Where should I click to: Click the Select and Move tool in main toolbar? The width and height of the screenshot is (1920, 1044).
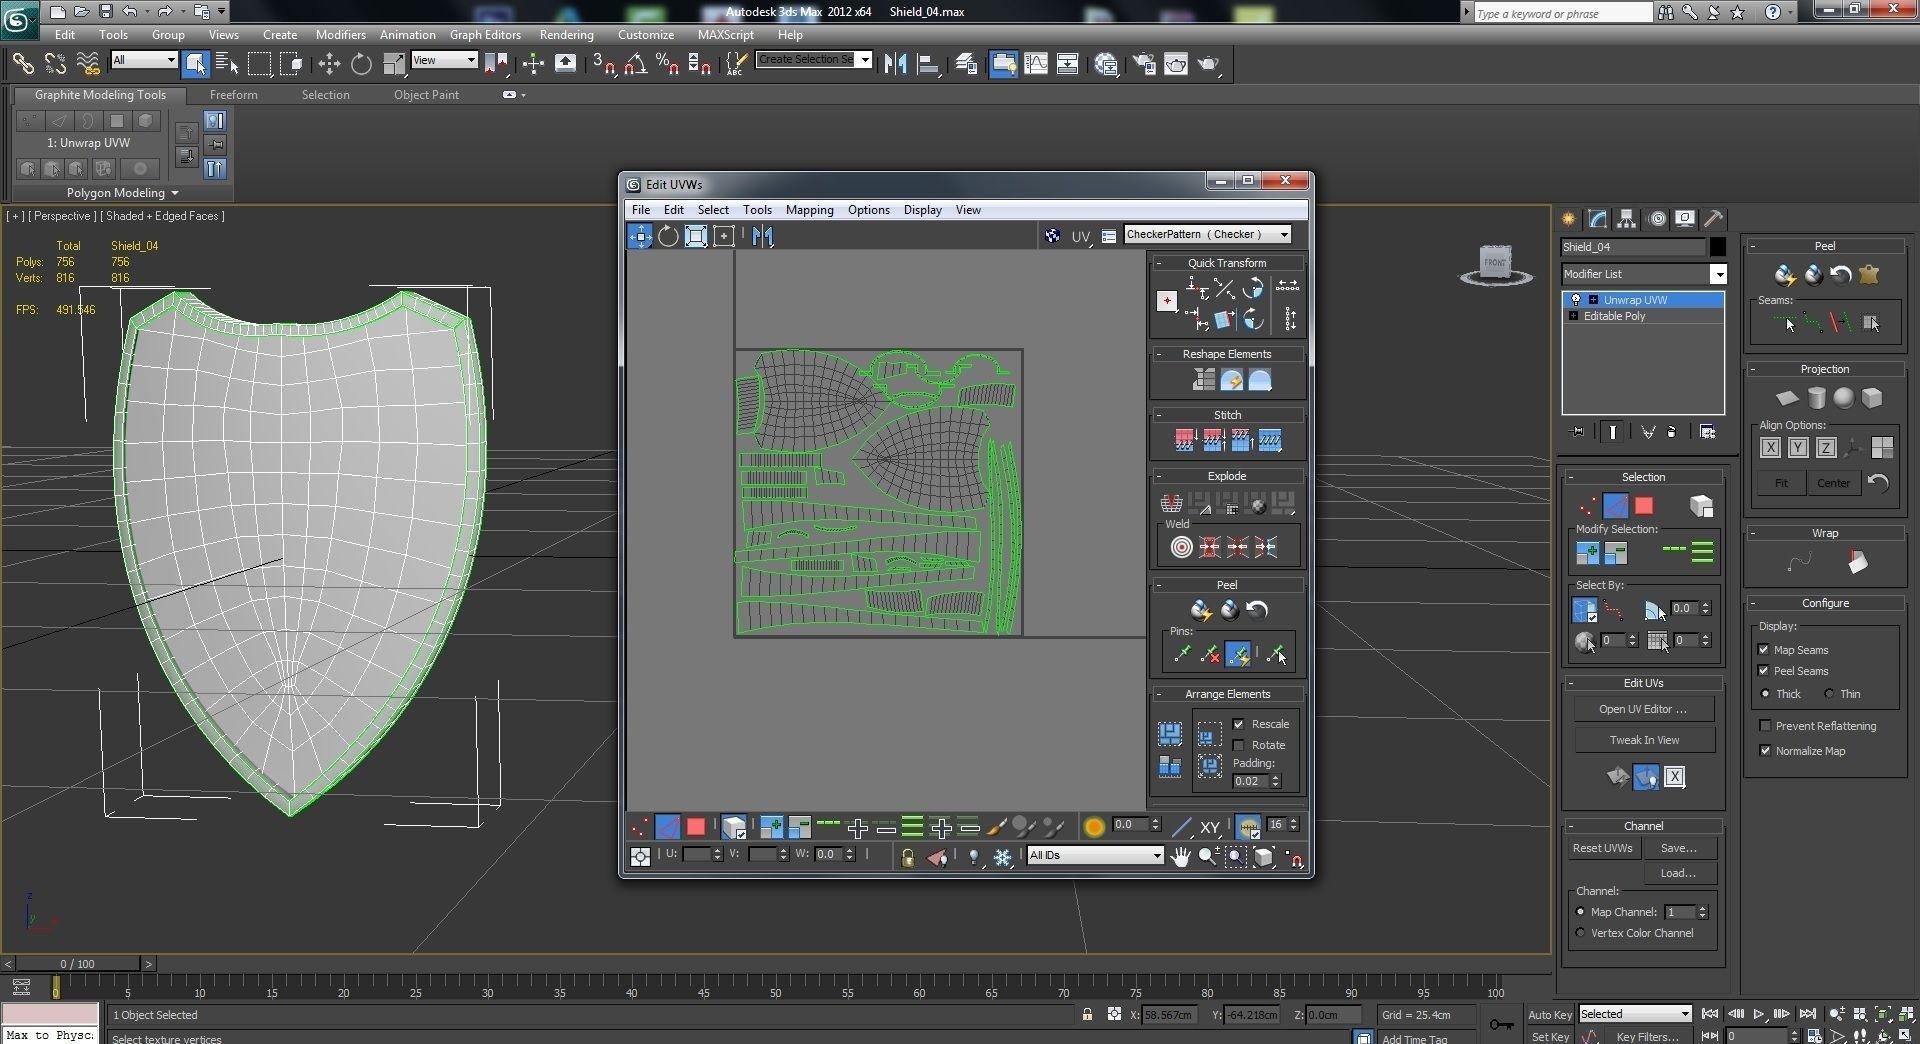[329, 64]
